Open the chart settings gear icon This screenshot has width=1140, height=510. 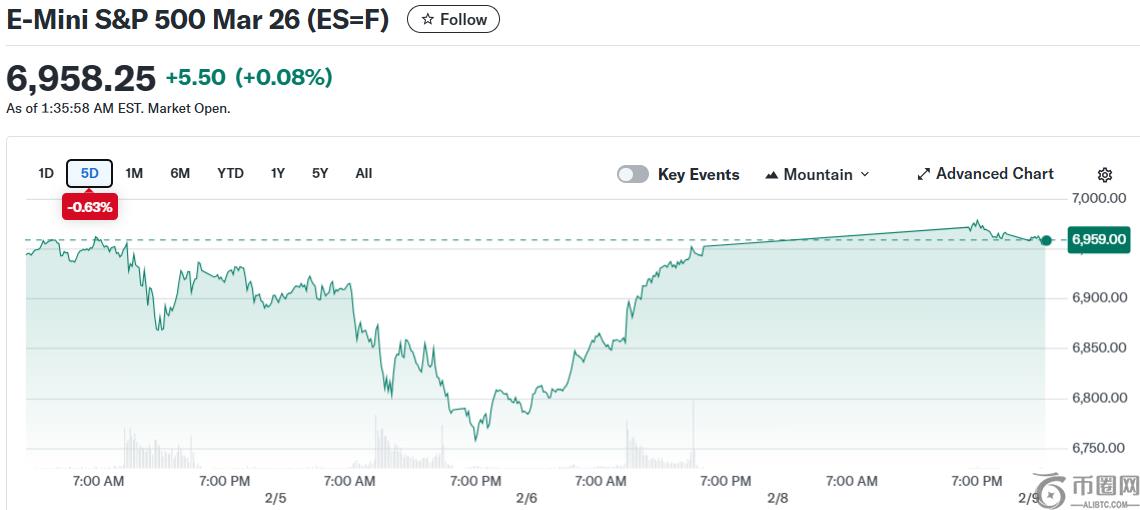pos(1104,175)
